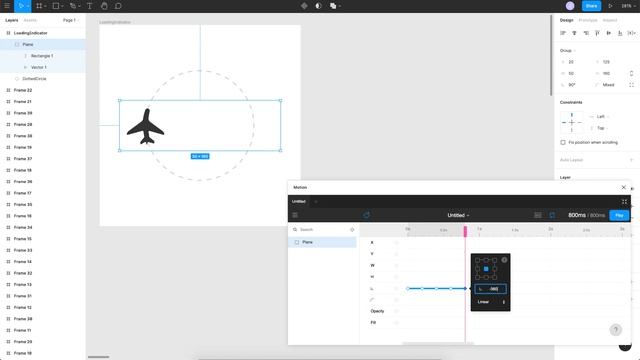640x360 pixels.
Task: Click the Use as mask icon in the top bar
Action: [318, 6]
